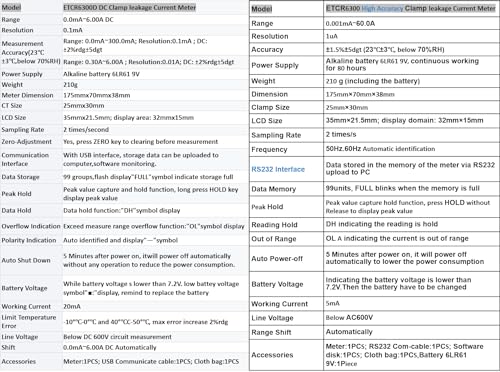
Task: Select the '5mA' working current value
Action: (x=333, y=303)
